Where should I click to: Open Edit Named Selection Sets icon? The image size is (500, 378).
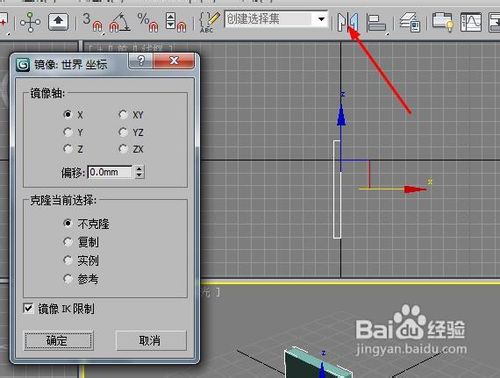209,22
